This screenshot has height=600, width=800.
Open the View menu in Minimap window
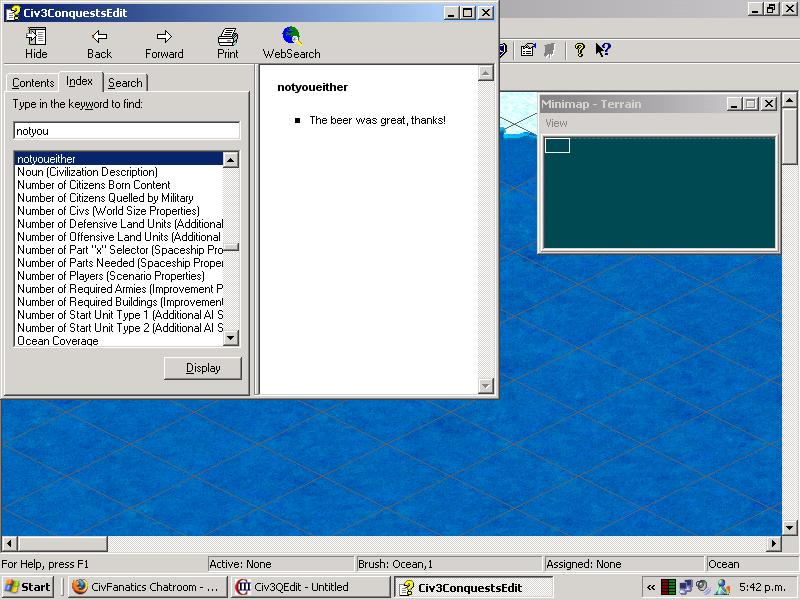point(556,123)
